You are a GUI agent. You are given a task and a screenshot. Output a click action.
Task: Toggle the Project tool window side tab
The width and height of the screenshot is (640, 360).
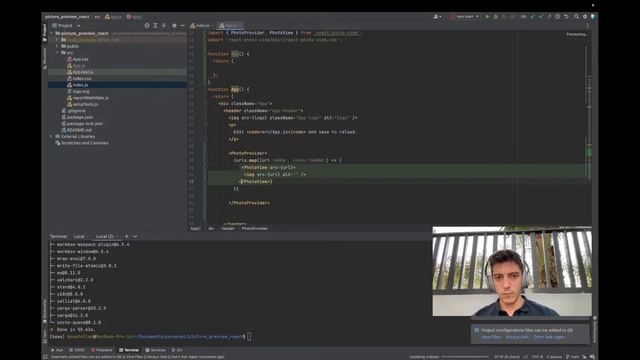(x=44, y=32)
